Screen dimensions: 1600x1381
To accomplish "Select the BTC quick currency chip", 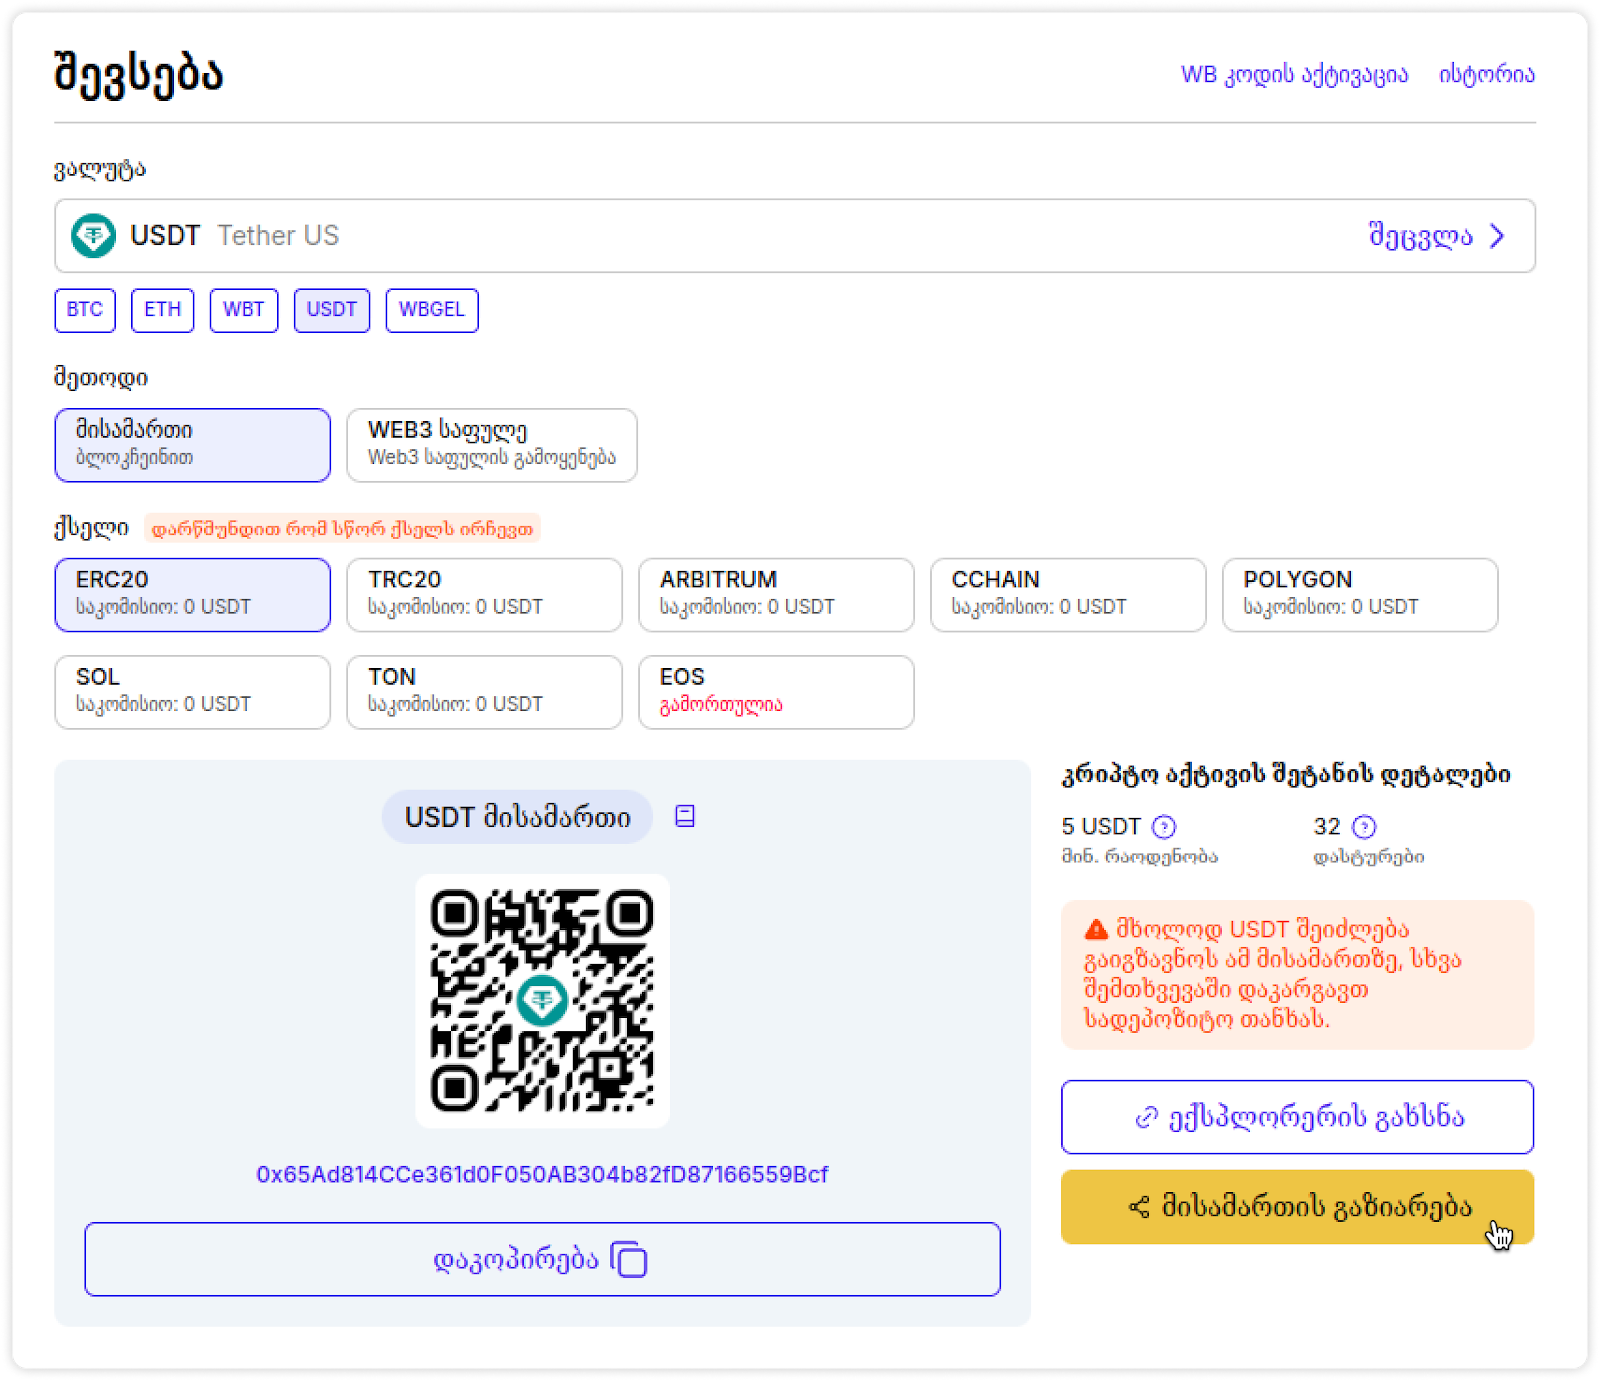I will pos(85,310).
